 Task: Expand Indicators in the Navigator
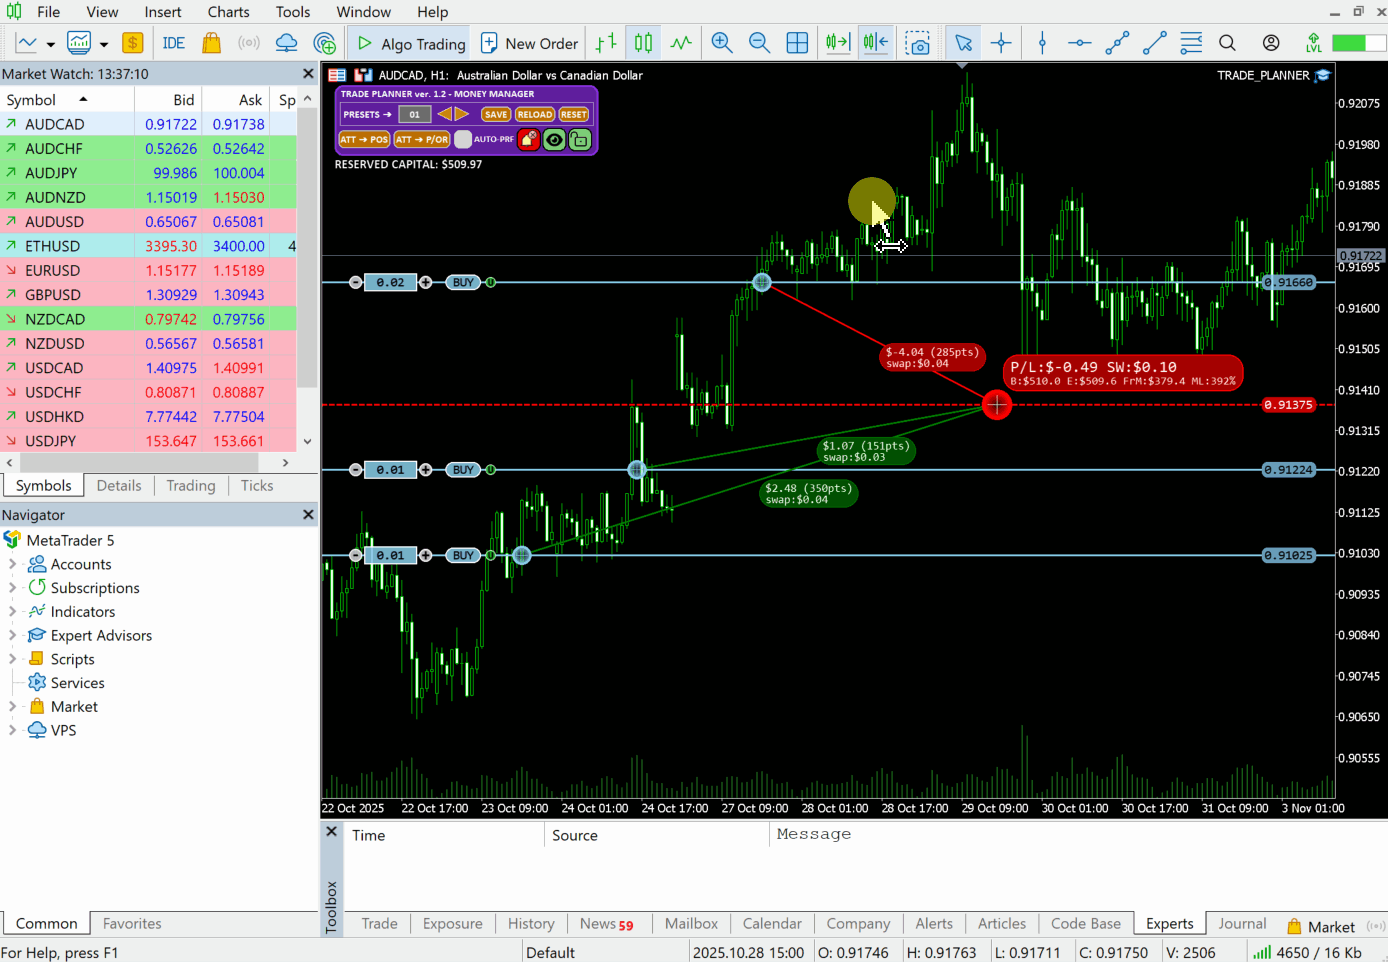pyautogui.click(x=12, y=612)
